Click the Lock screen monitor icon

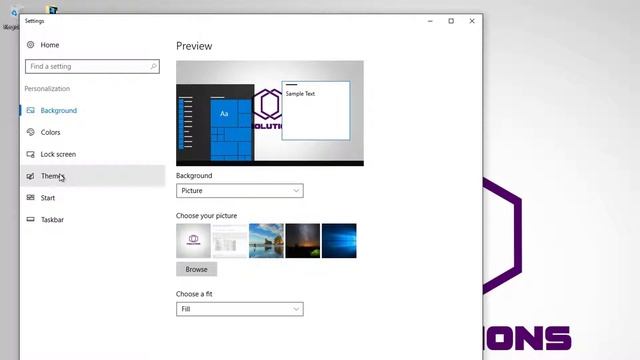pos(31,154)
